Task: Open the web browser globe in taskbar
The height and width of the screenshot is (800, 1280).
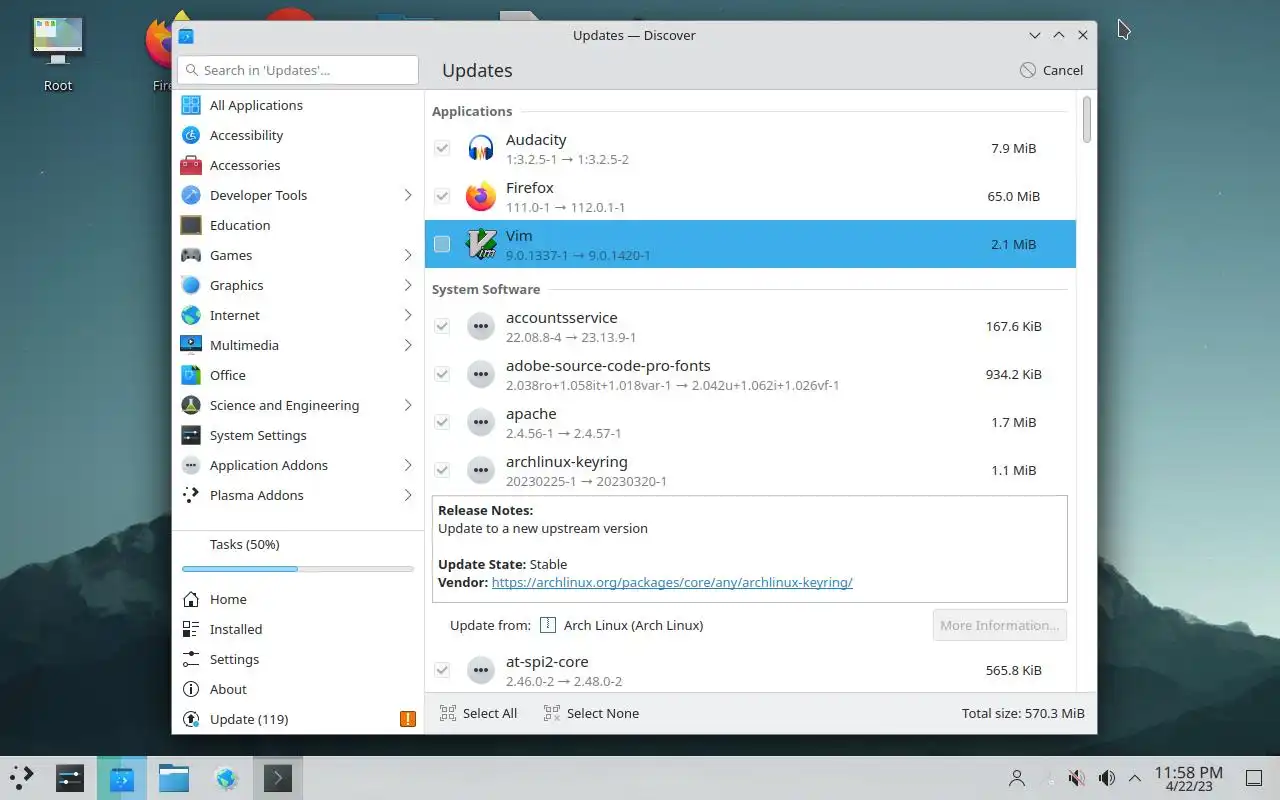Action: click(x=226, y=777)
